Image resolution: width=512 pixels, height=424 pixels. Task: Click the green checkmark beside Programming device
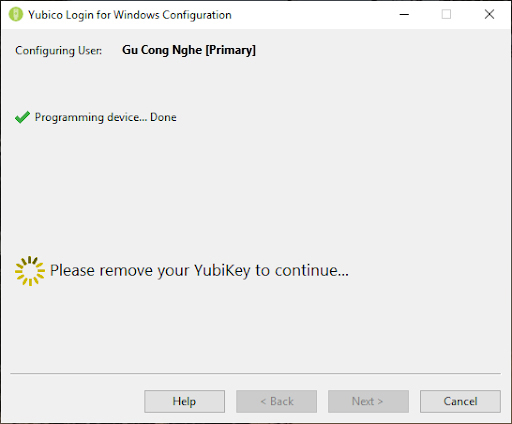click(x=22, y=117)
